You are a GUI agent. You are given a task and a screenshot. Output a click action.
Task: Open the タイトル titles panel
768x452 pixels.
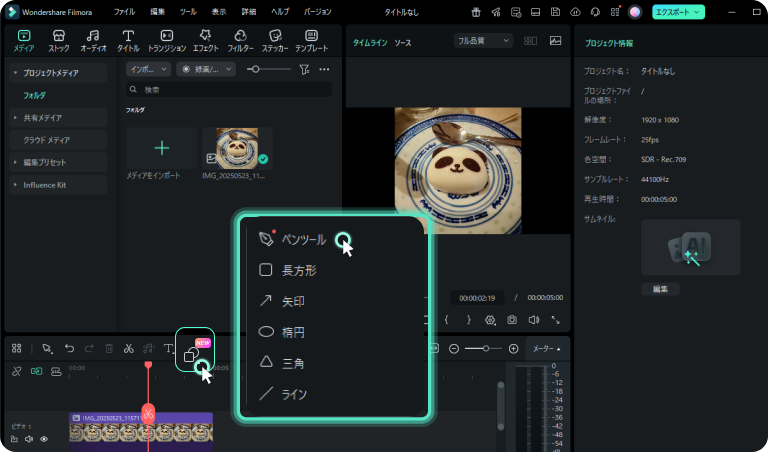pyautogui.click(x=128, y=41)
